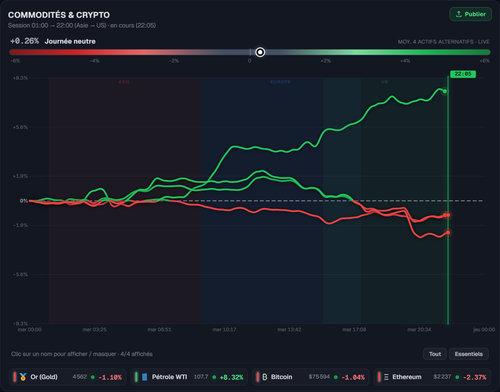The image size is (500, 392).
Task: Click the Publier button
Action: pos(470,14)
